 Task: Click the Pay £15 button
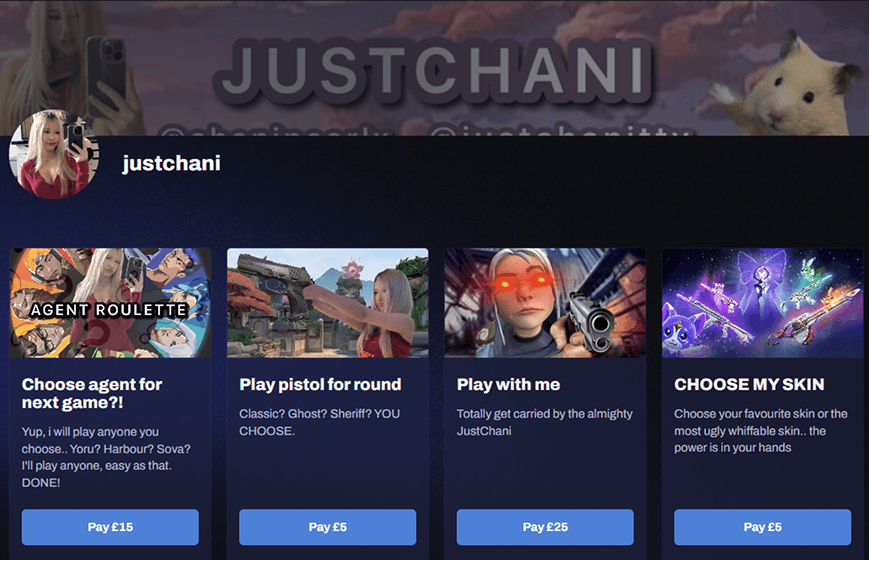pos(110,527)
